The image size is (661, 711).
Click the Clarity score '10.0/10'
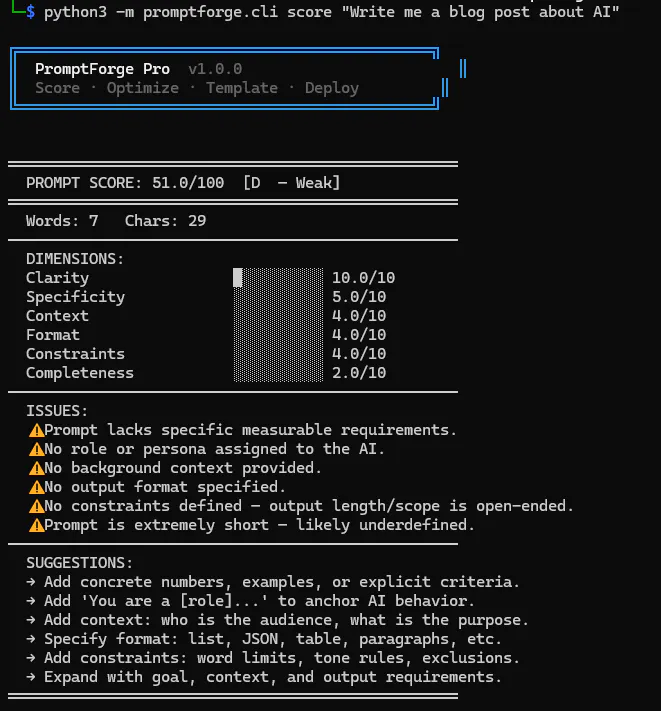pyautogui.click(x=364, y=278)
